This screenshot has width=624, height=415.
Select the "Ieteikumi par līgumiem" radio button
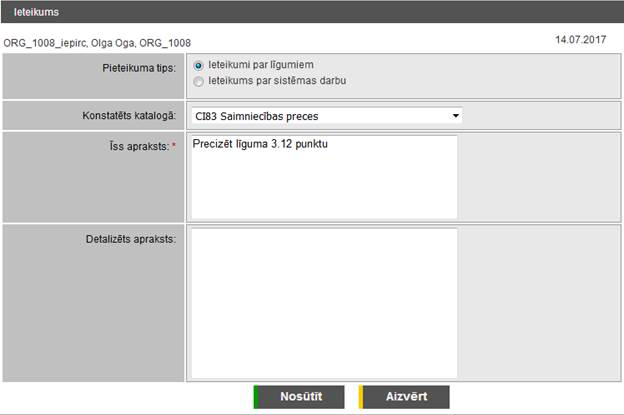pyautogui.click(x=198, y=65)
